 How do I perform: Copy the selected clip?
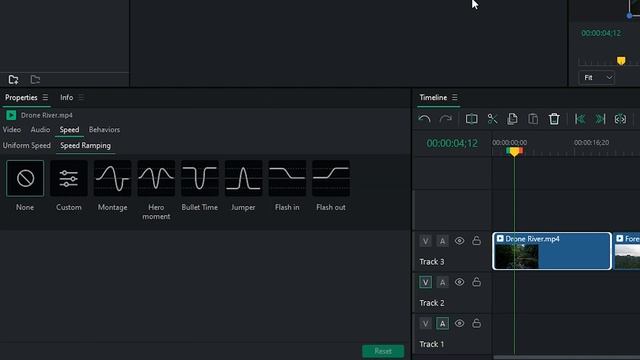[512, 119]
